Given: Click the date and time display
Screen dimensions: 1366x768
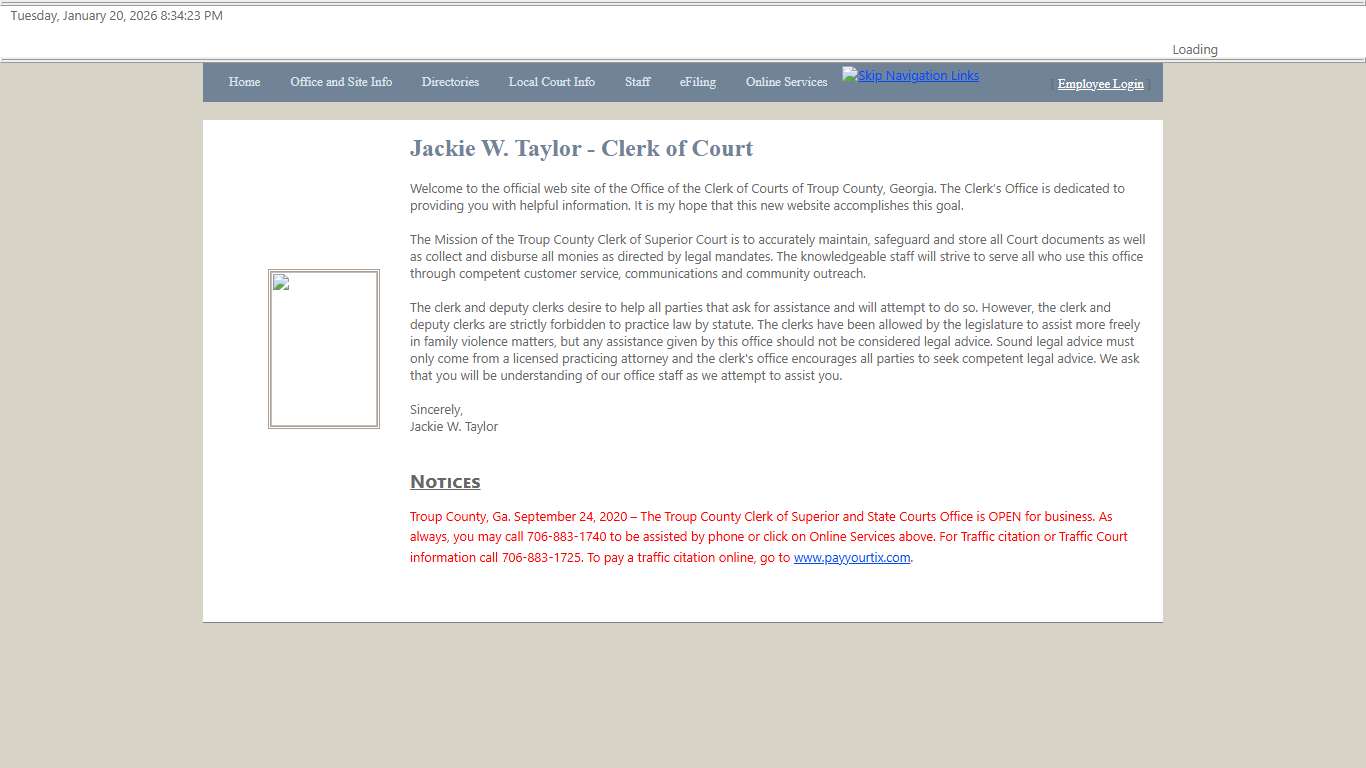Looking at the screenshot, I should click(x=114, y=15).
